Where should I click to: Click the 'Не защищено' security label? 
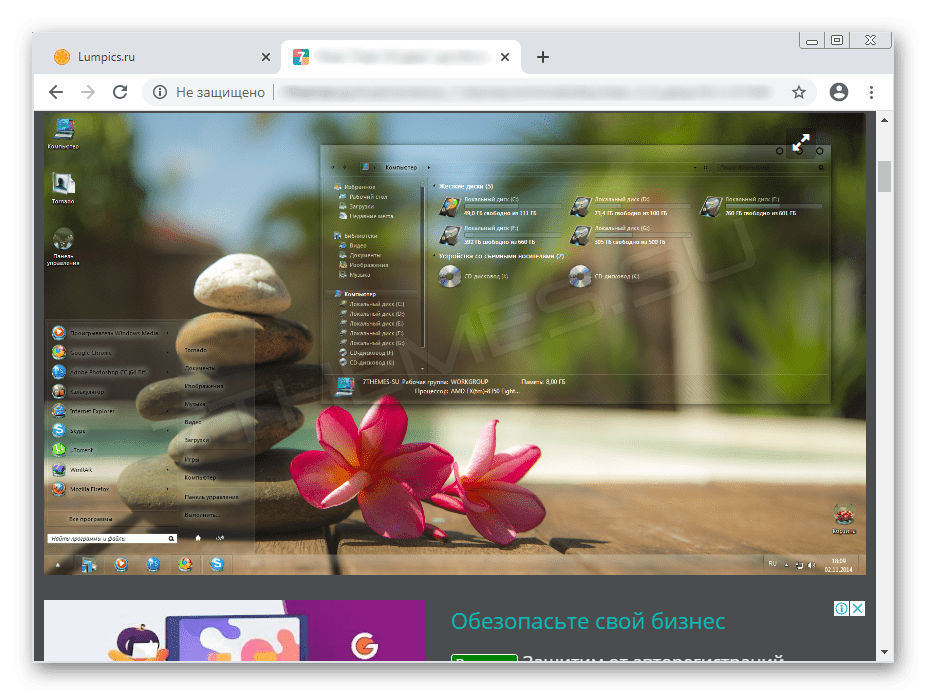click(220, 92)
